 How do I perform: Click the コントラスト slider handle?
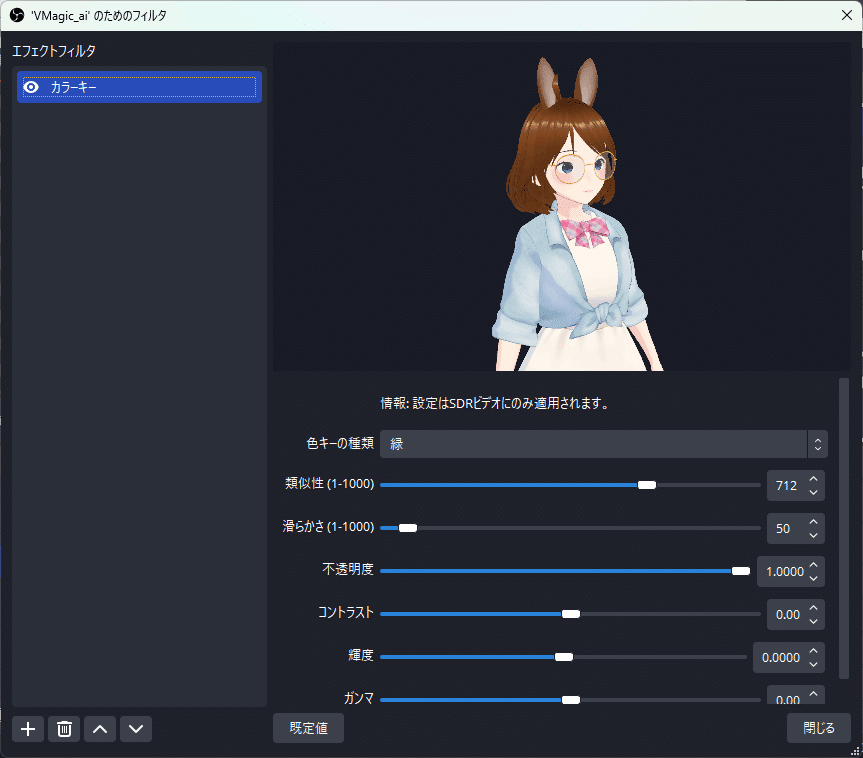571,614
